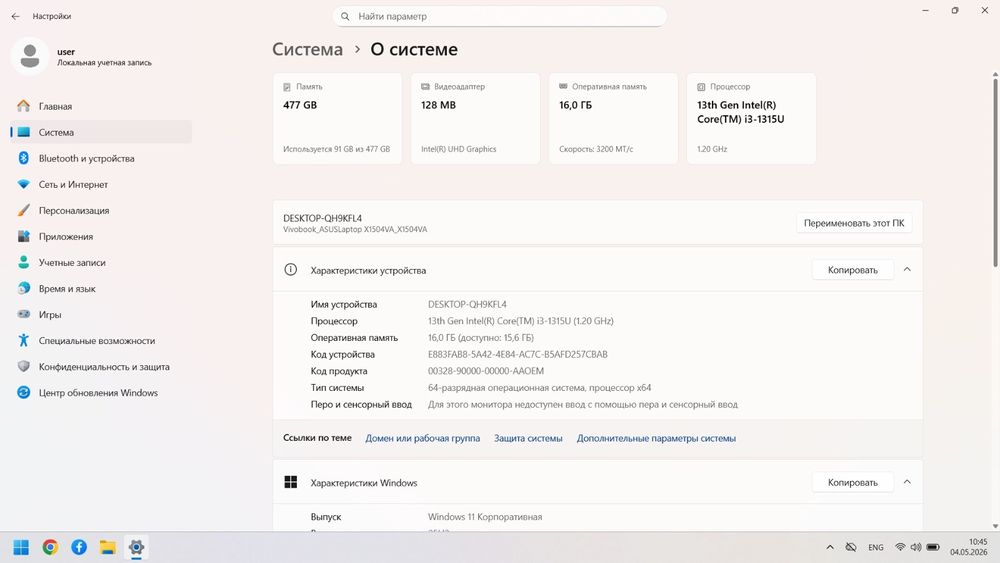The width and height of the screenshot is (1000, 563).
Task: Open Дополнительные параметры системы link
Action: coord(656,438)
